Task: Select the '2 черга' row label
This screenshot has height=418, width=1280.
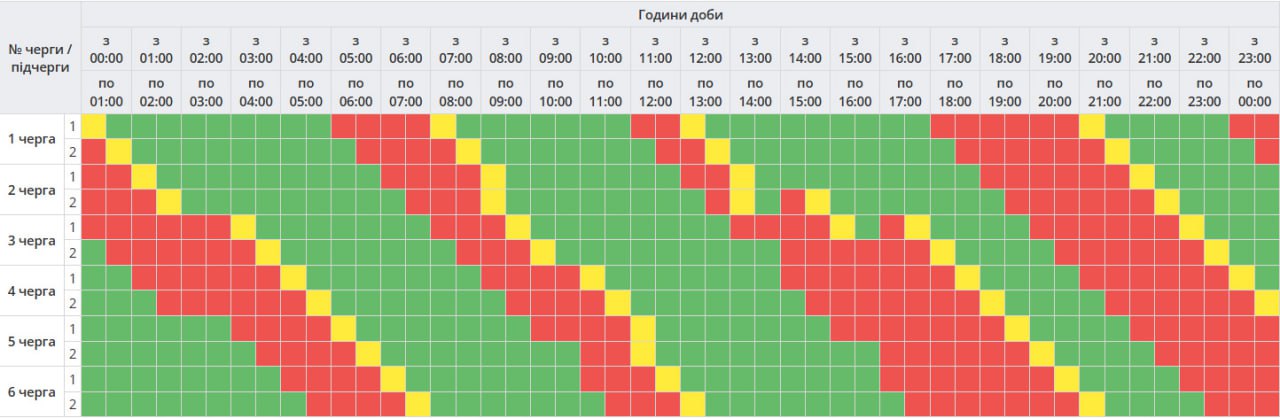Action: pos(32,189)
